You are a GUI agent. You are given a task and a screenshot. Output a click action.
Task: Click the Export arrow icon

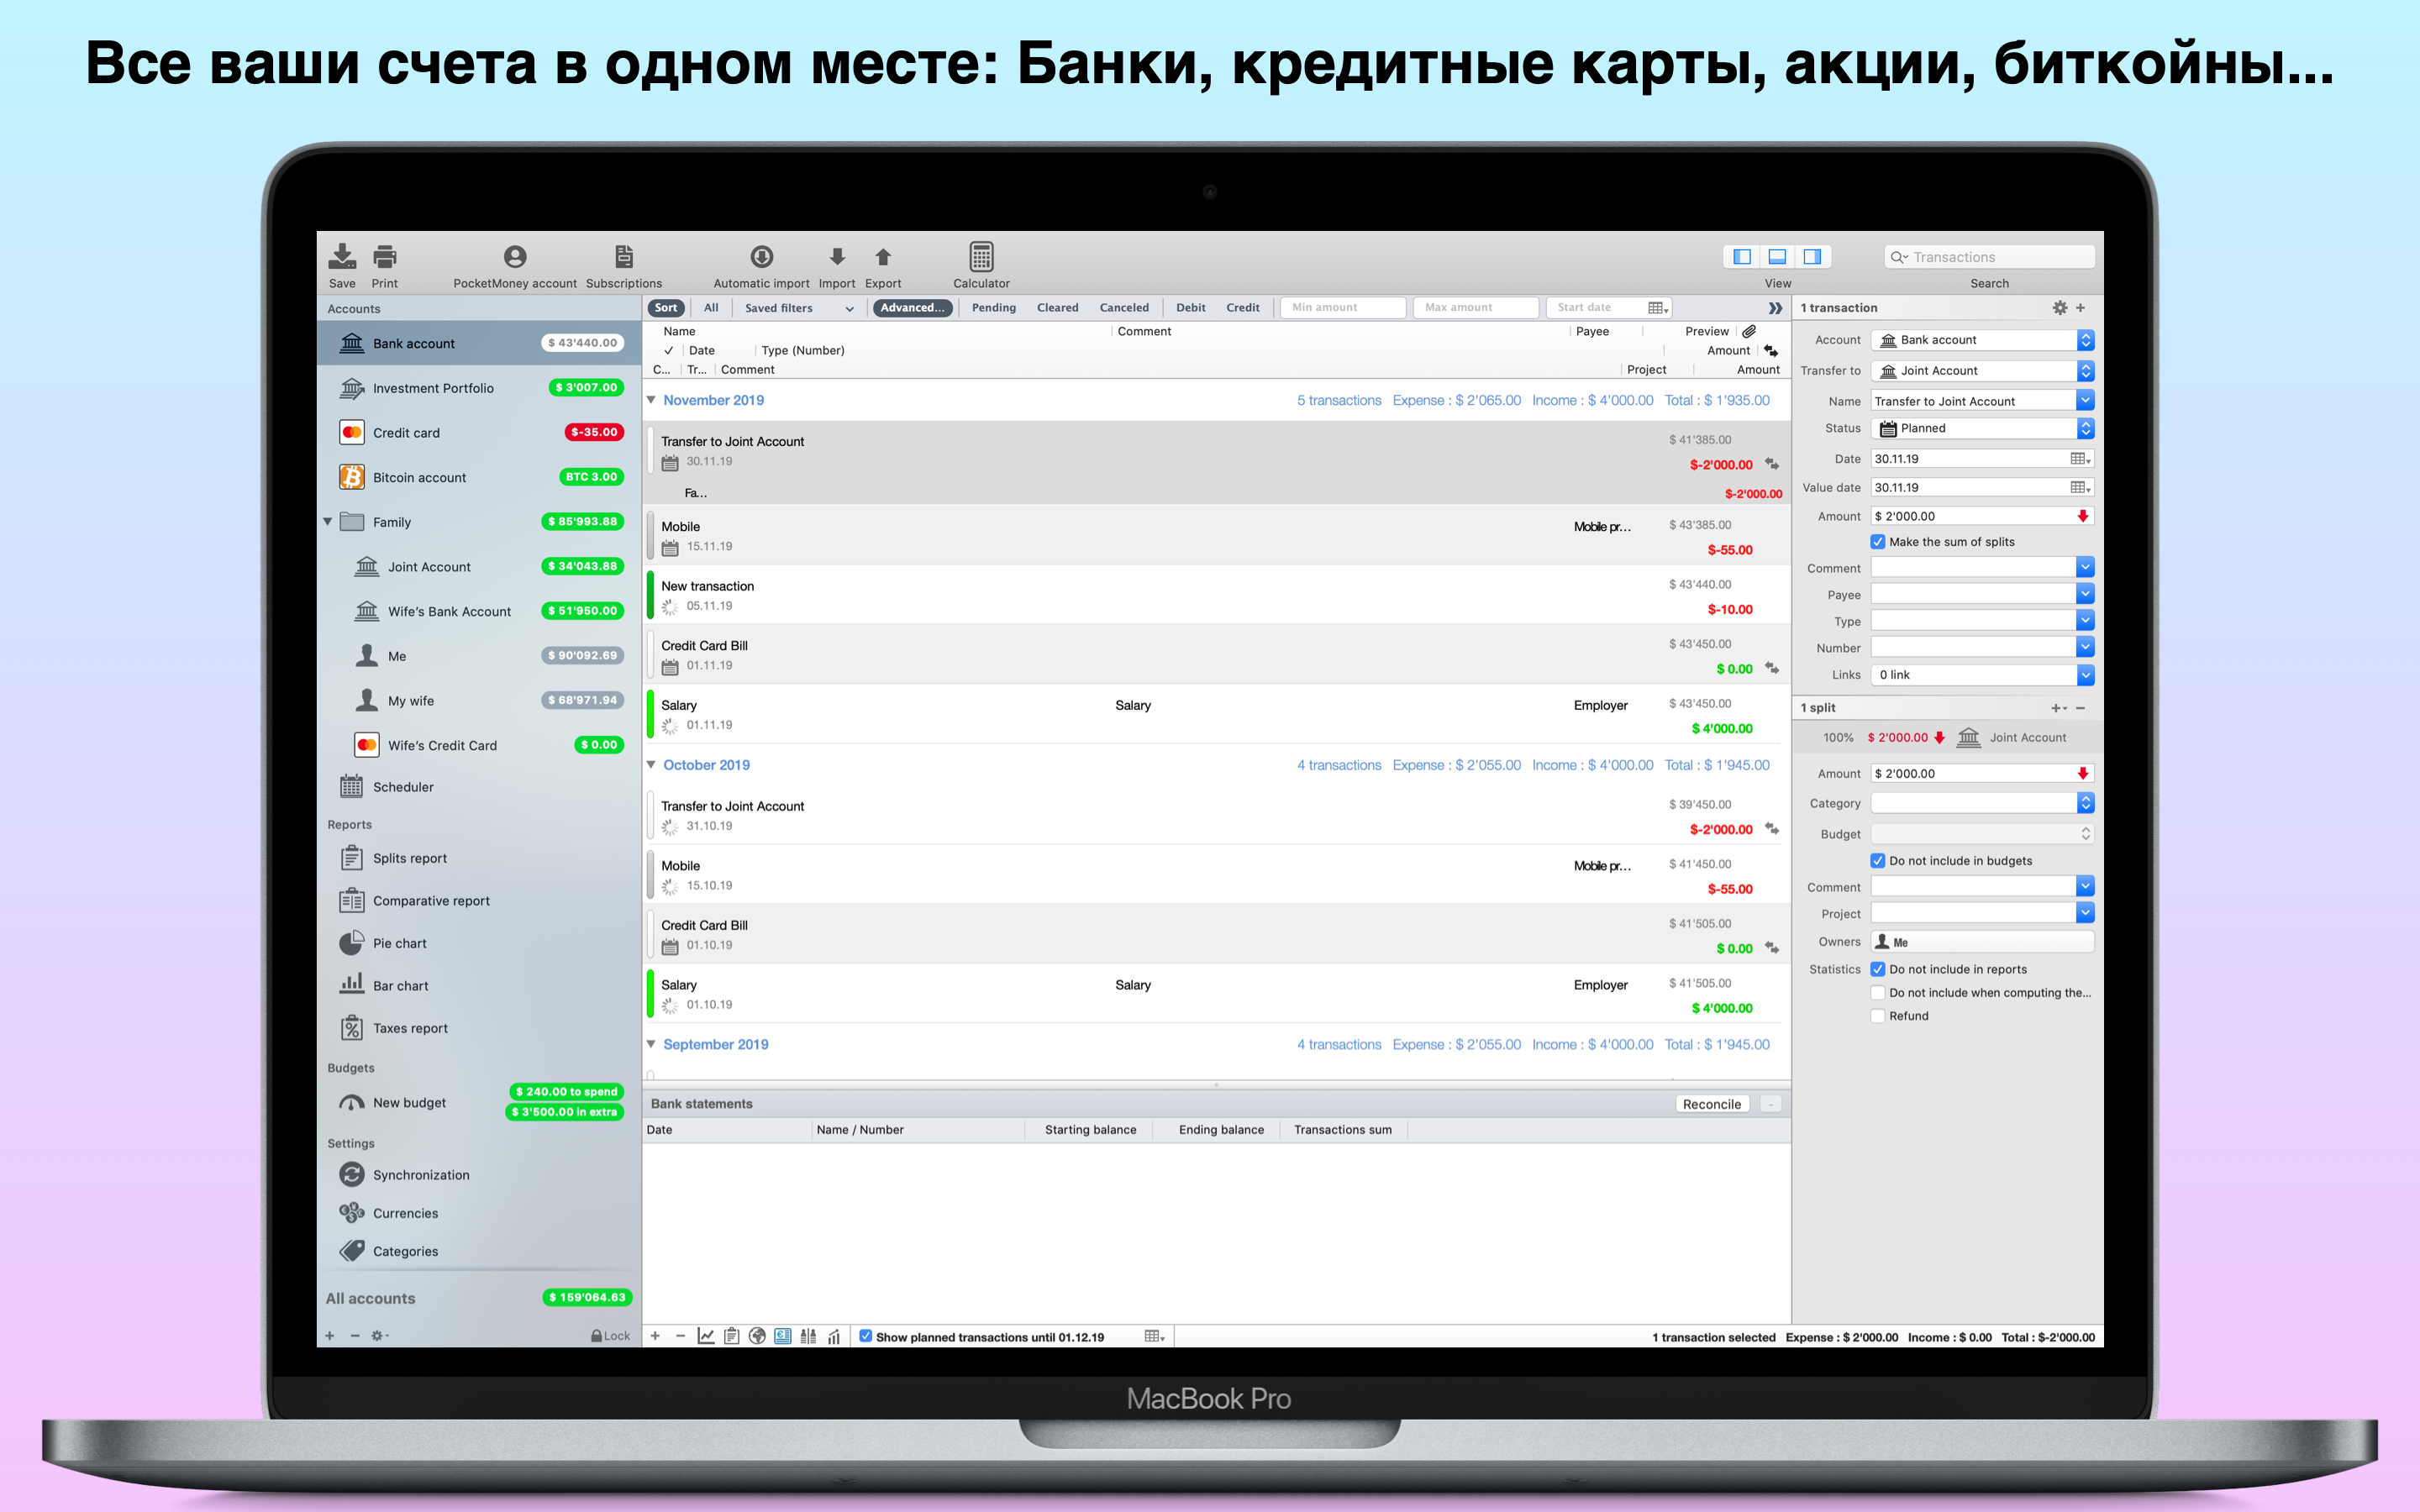pos(883,257)
